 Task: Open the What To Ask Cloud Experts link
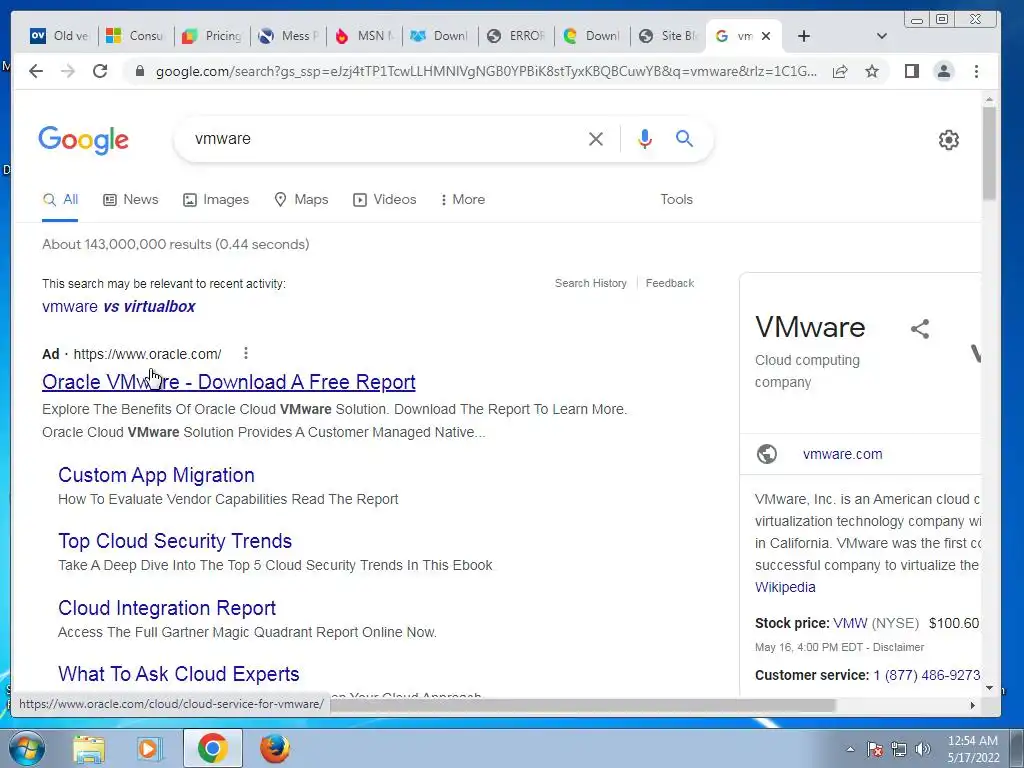tap(179, 674)
